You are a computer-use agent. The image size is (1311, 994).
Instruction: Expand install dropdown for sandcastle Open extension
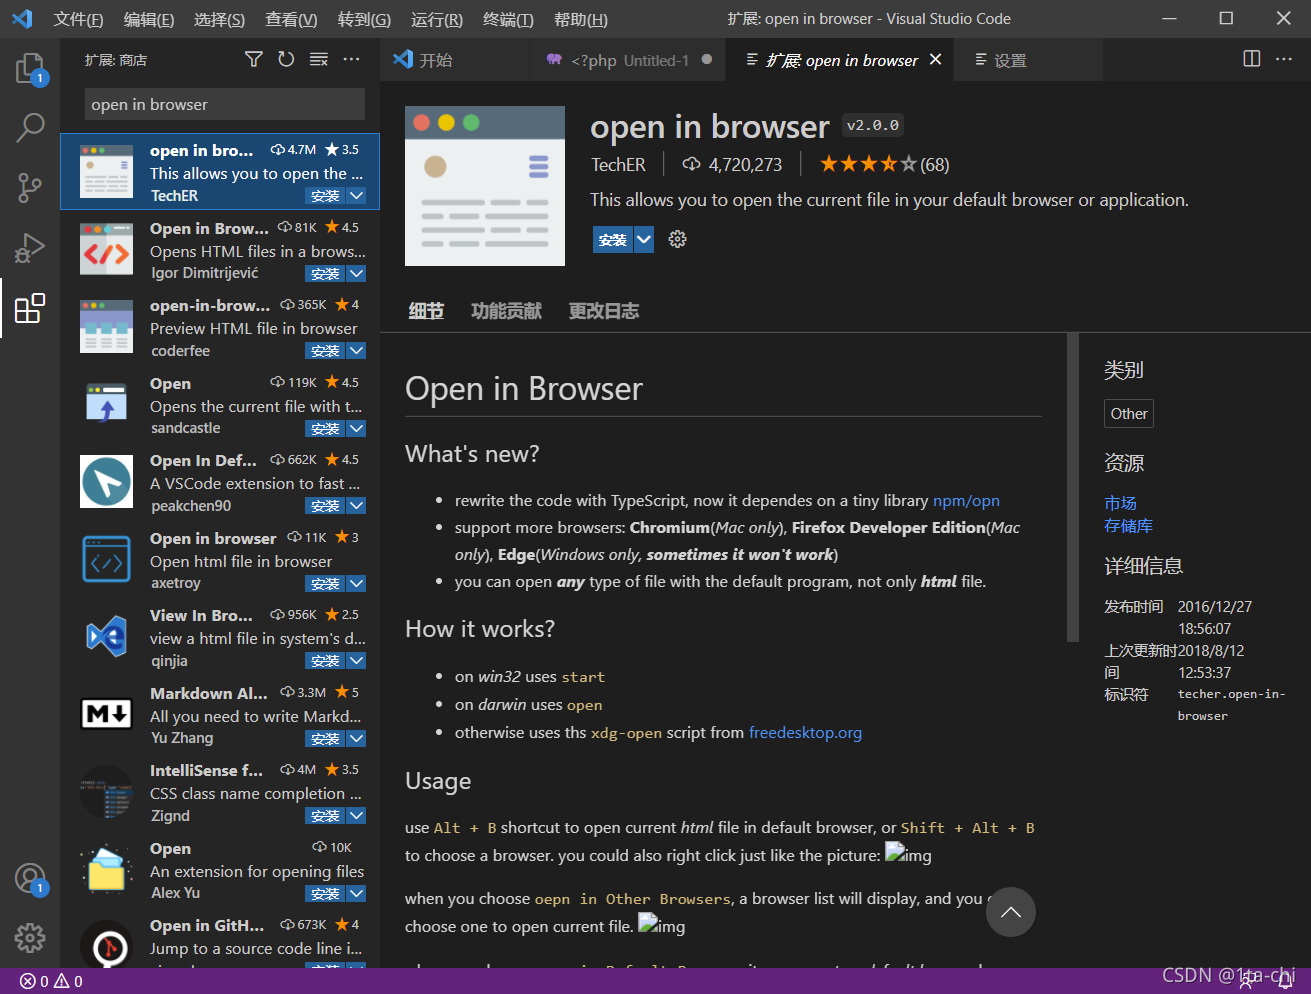[x=356, y=428]
